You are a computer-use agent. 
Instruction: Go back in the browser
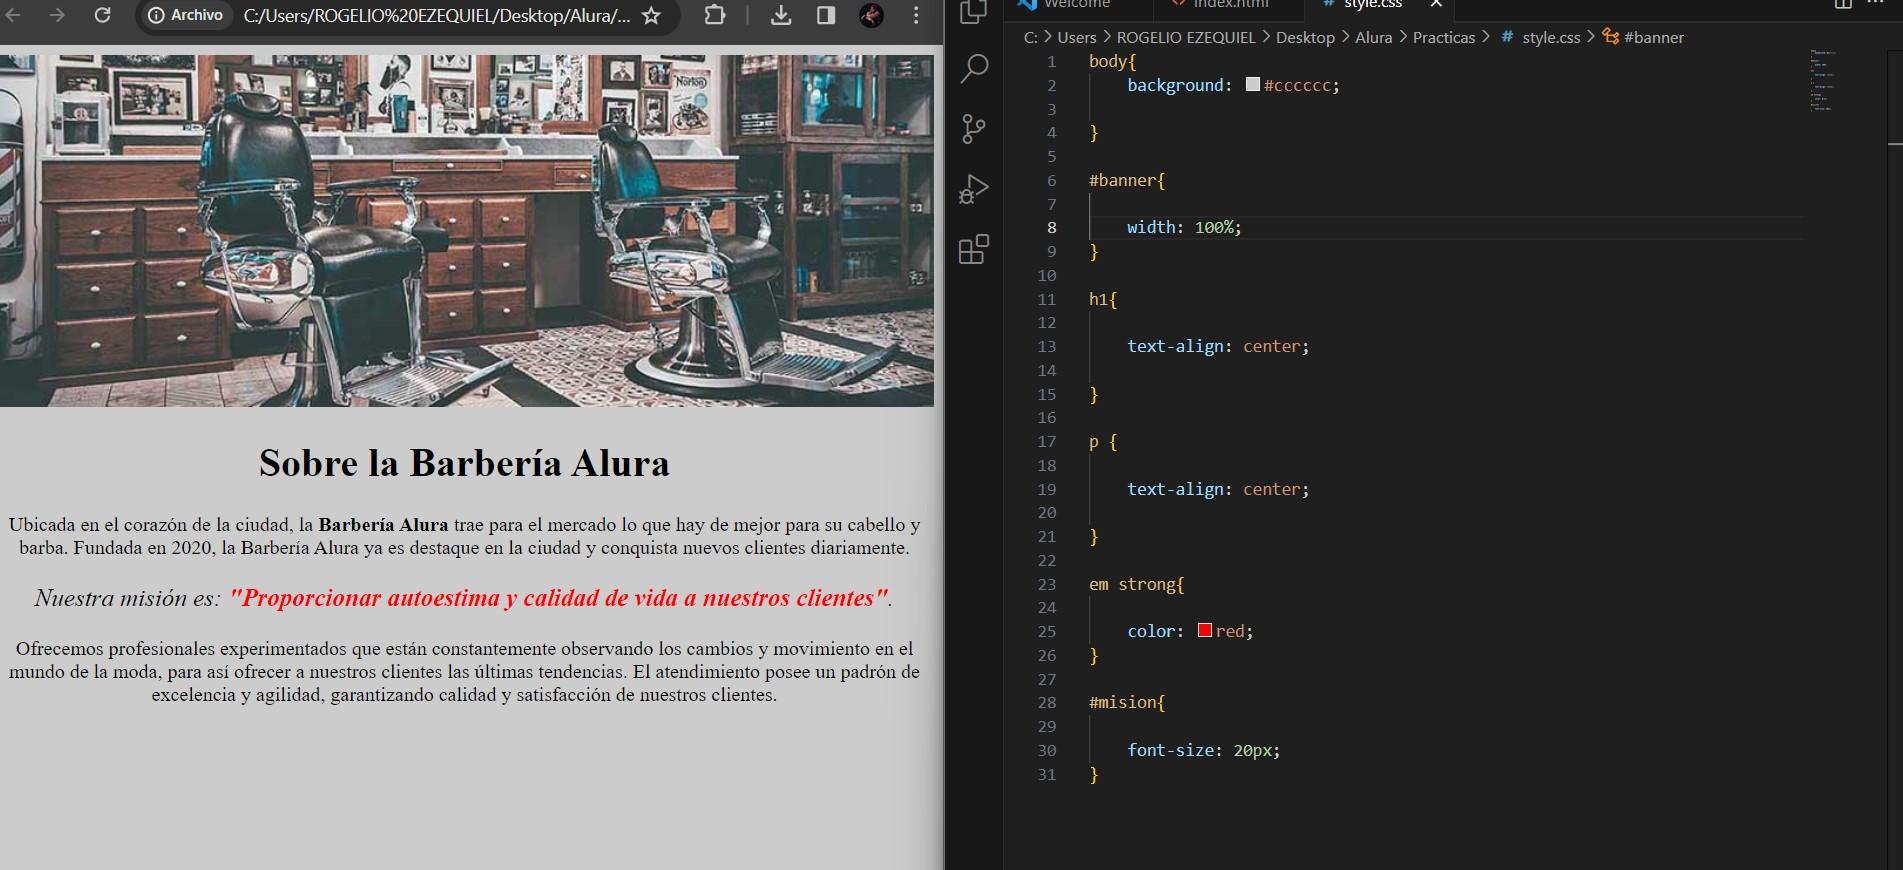13,15
